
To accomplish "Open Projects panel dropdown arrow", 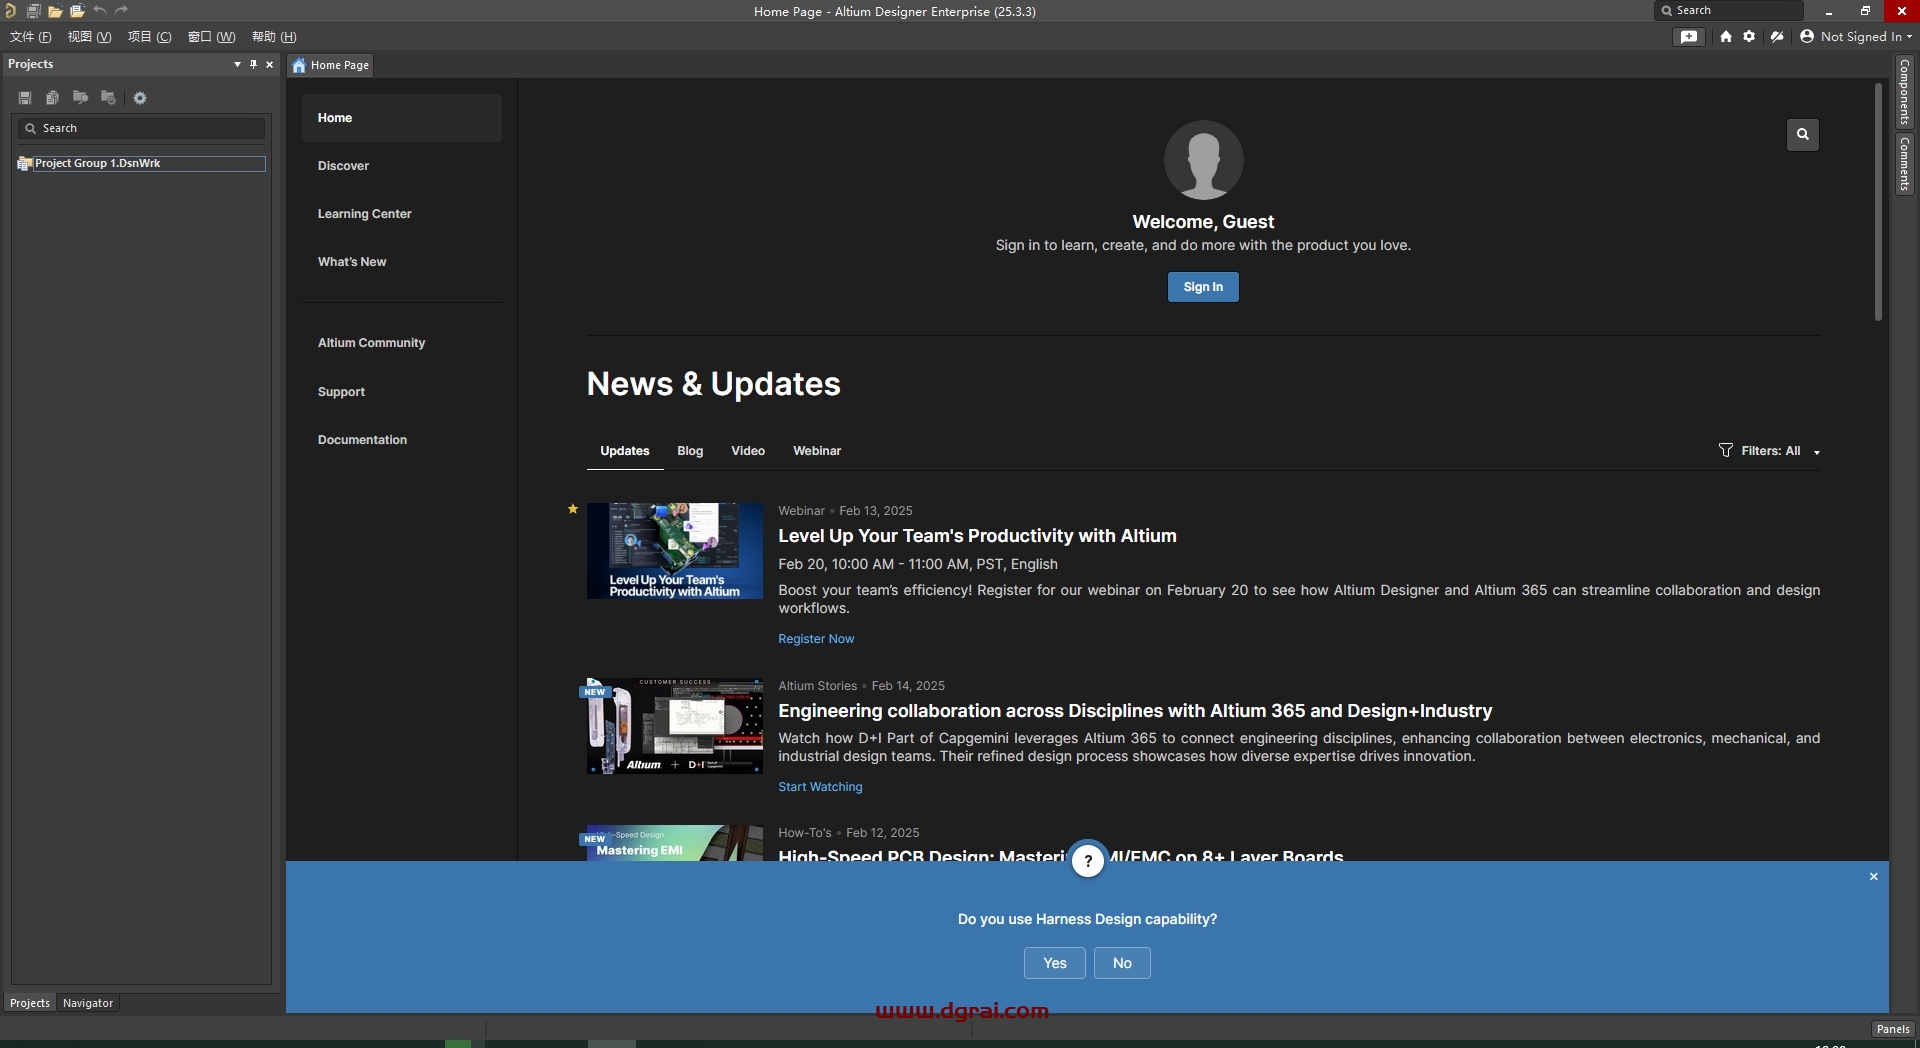I will click(x=237, y=64).
